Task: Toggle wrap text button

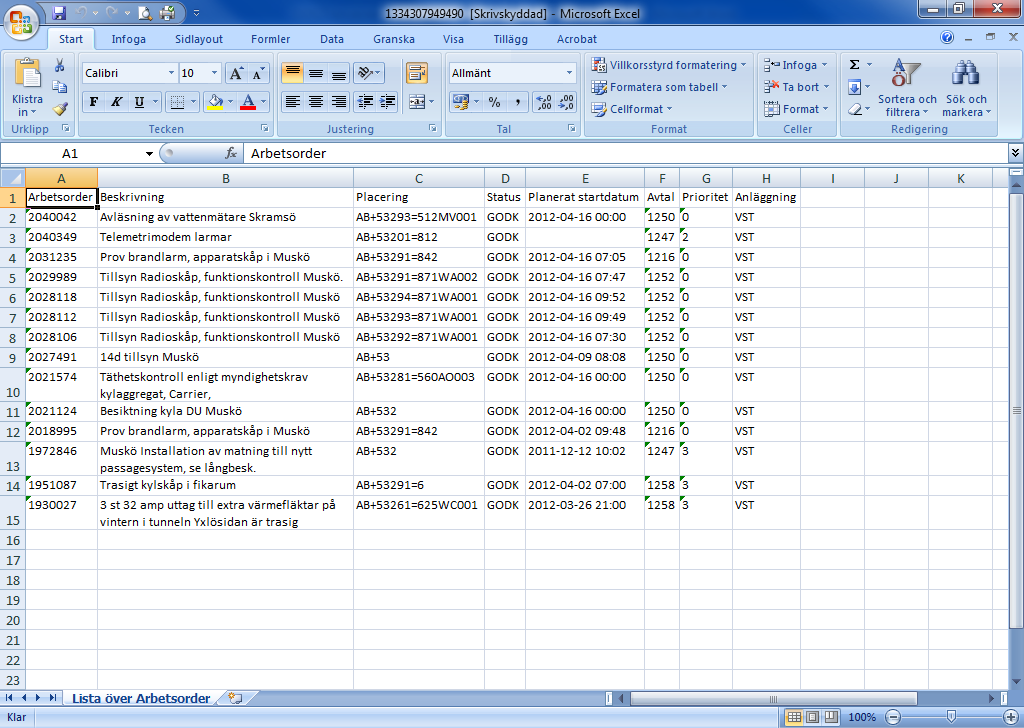Action: pos(417,72)
